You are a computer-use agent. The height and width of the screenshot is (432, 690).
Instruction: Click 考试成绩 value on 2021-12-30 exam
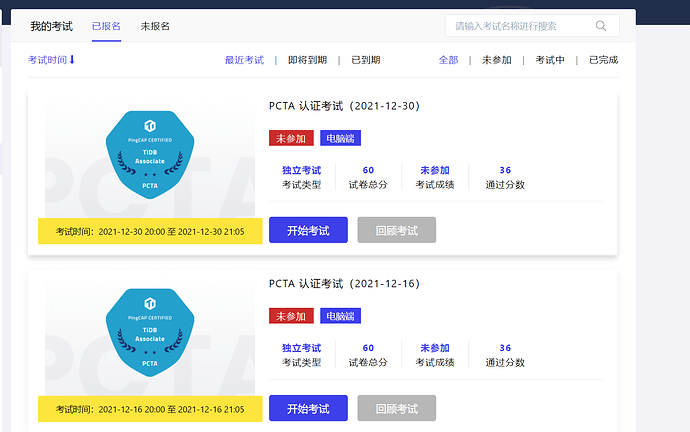click(x=435, y=170)
